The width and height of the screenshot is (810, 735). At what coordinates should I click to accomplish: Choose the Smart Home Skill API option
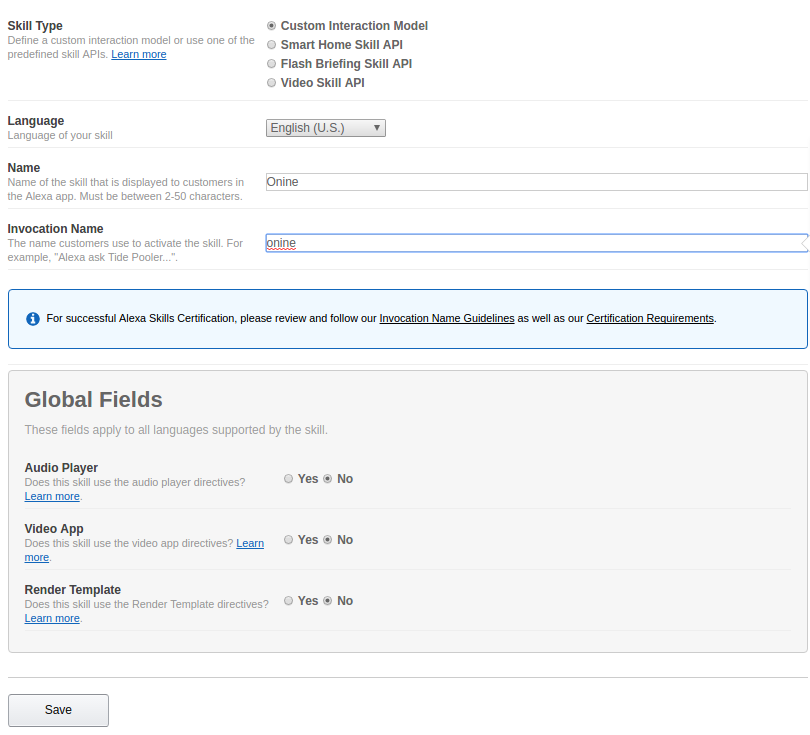(272, 45)
